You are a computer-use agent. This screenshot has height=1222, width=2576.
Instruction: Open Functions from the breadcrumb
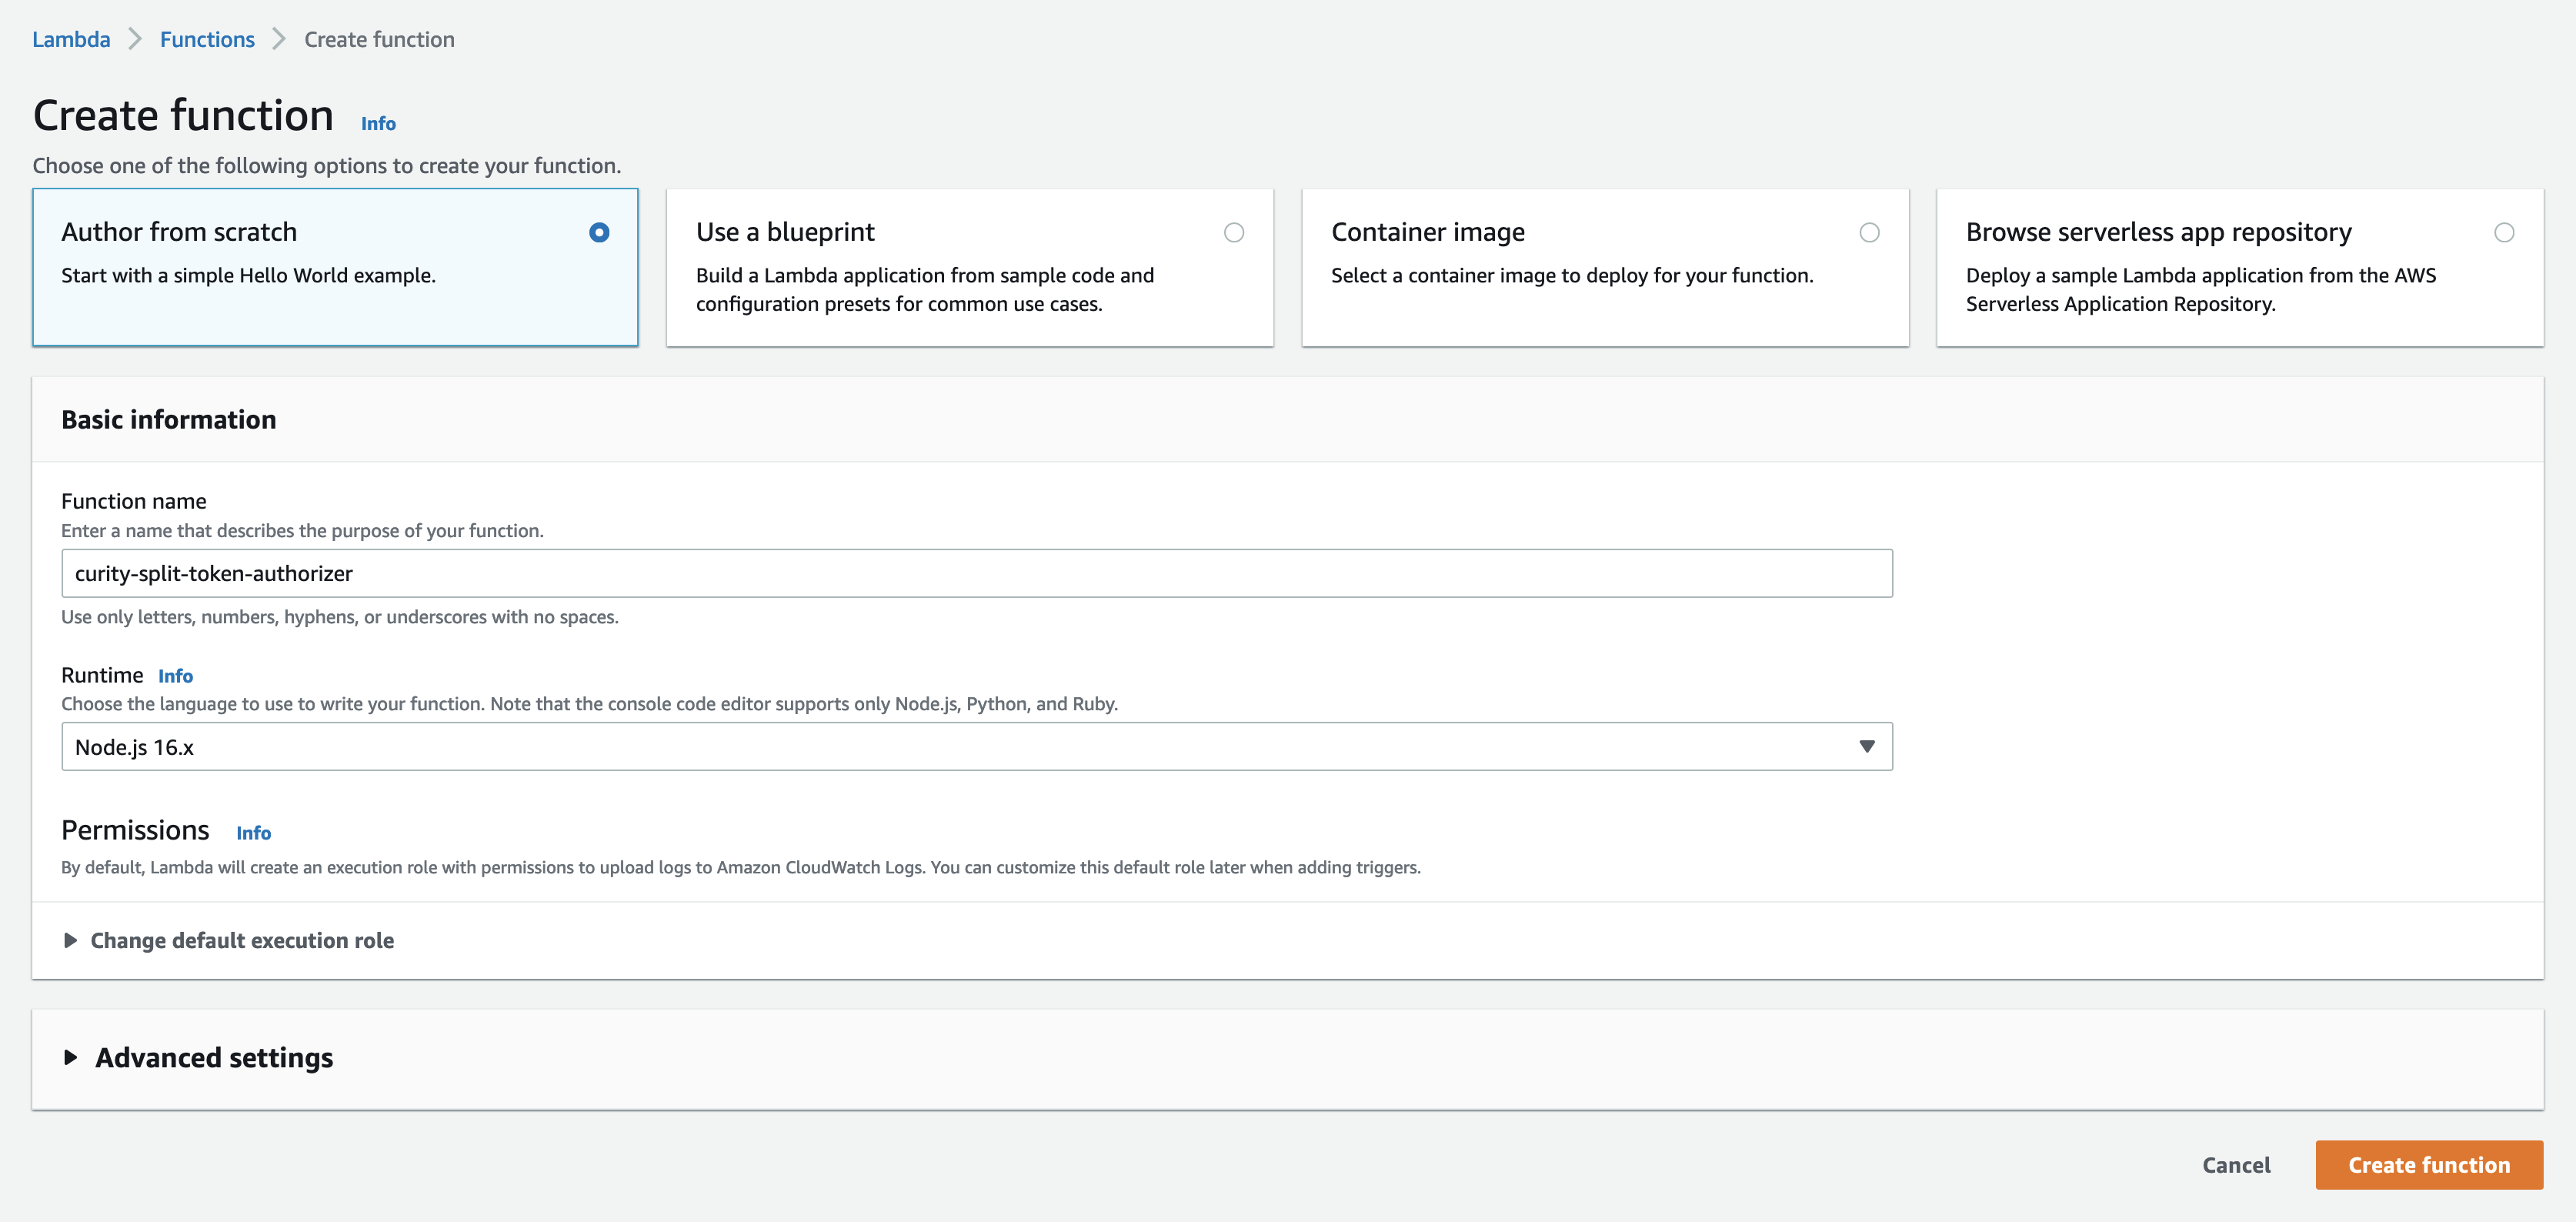pos(207,39)
